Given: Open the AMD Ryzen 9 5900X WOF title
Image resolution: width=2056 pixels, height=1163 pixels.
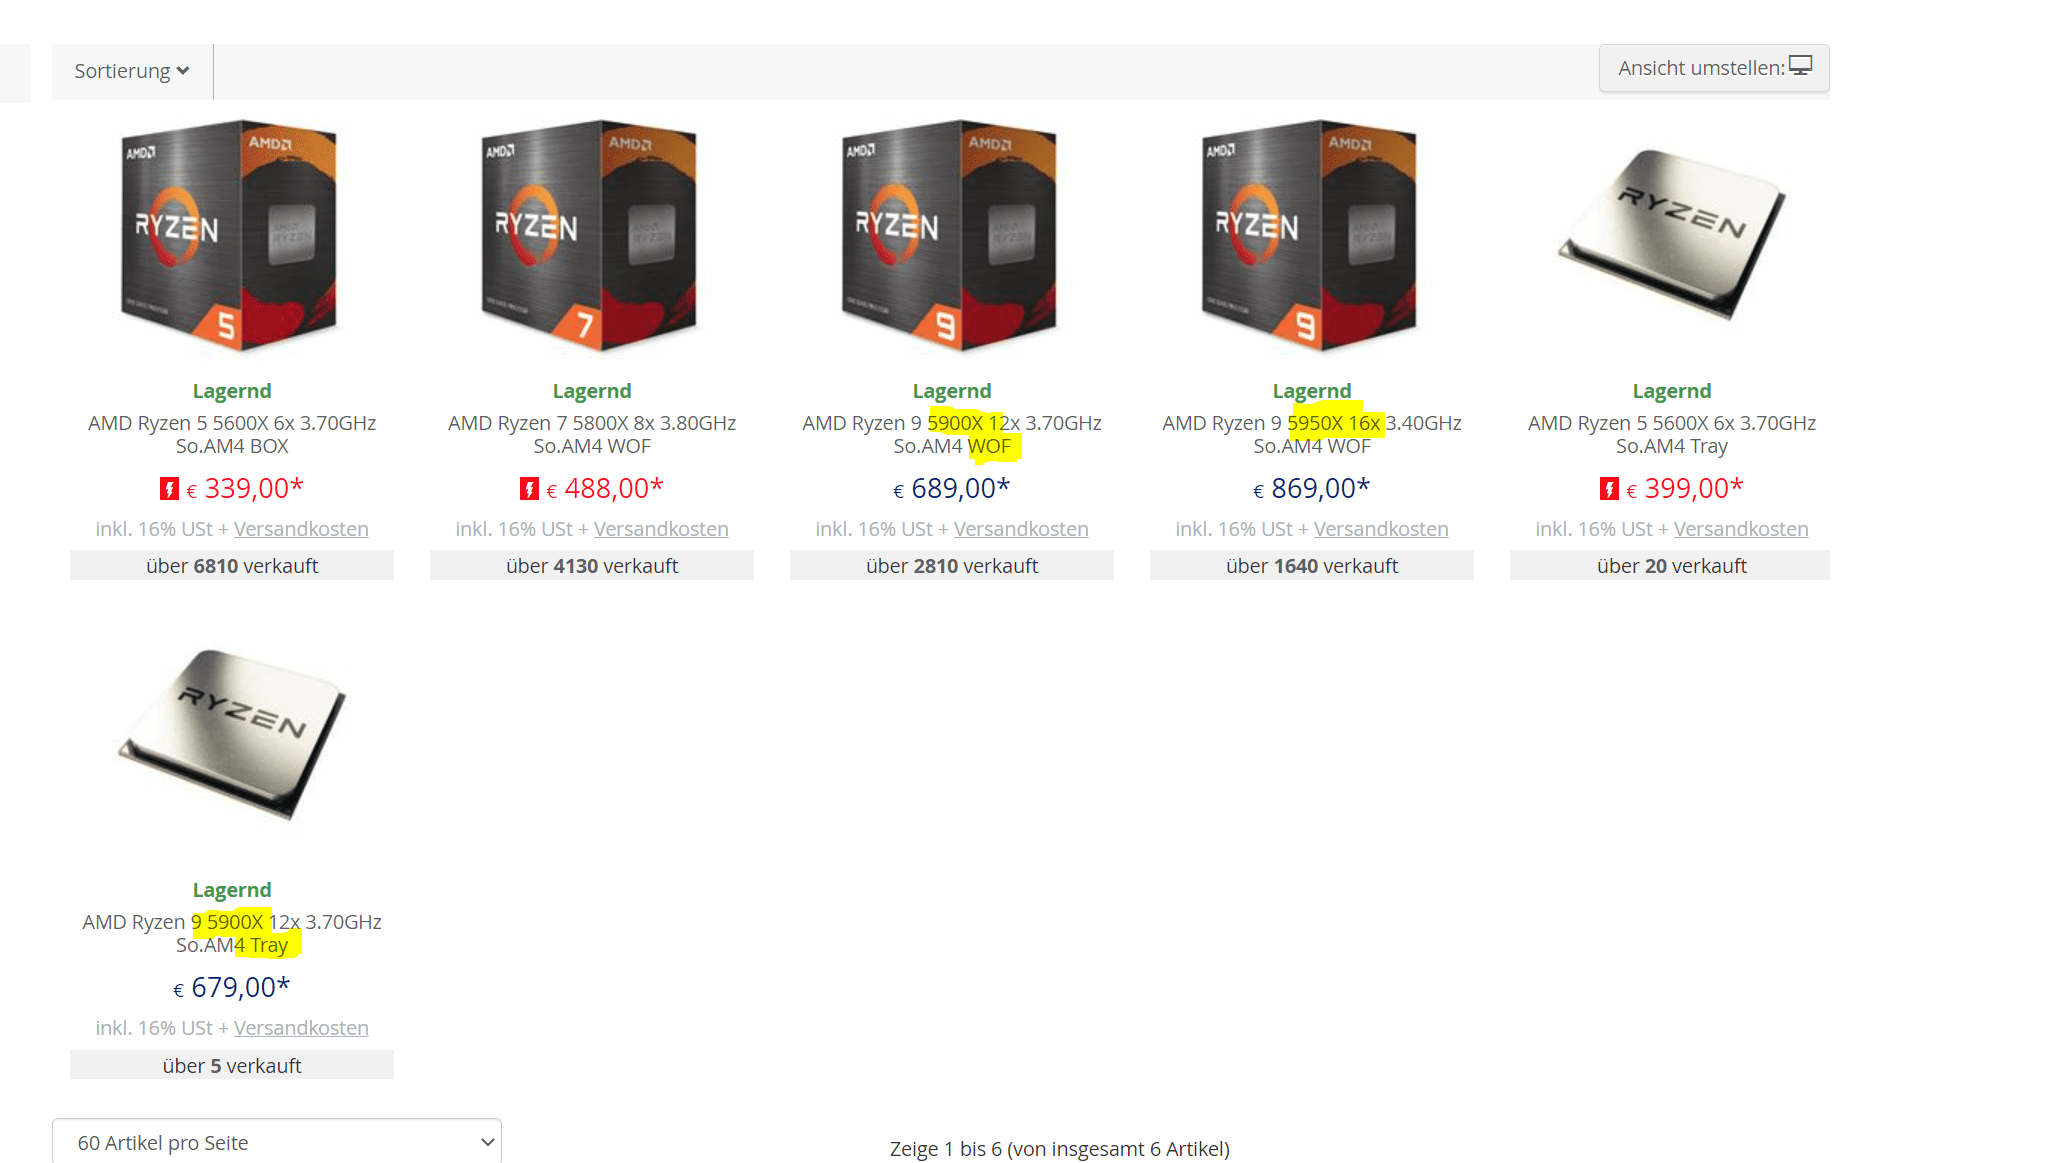Looking at the screenshot, I should (x=952, y=435).
